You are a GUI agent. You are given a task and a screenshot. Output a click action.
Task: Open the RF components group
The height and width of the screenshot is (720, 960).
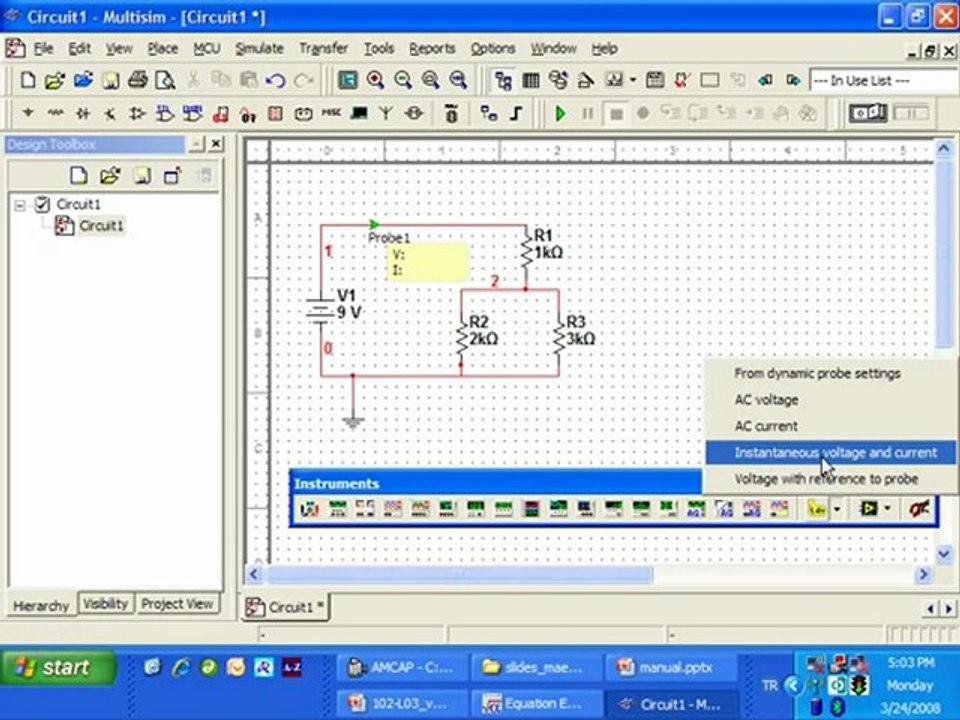pyautogui.click(x=386, y=113)
